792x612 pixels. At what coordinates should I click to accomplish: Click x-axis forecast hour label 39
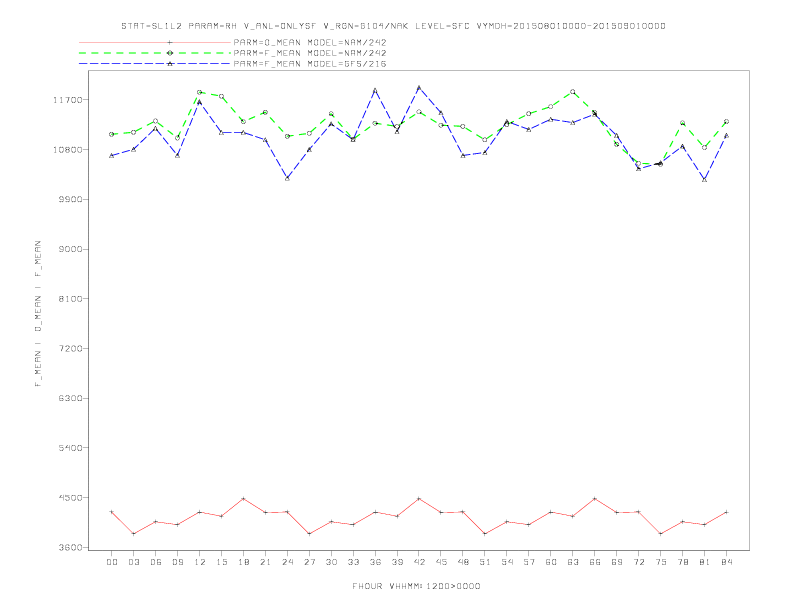coord(398,562)
